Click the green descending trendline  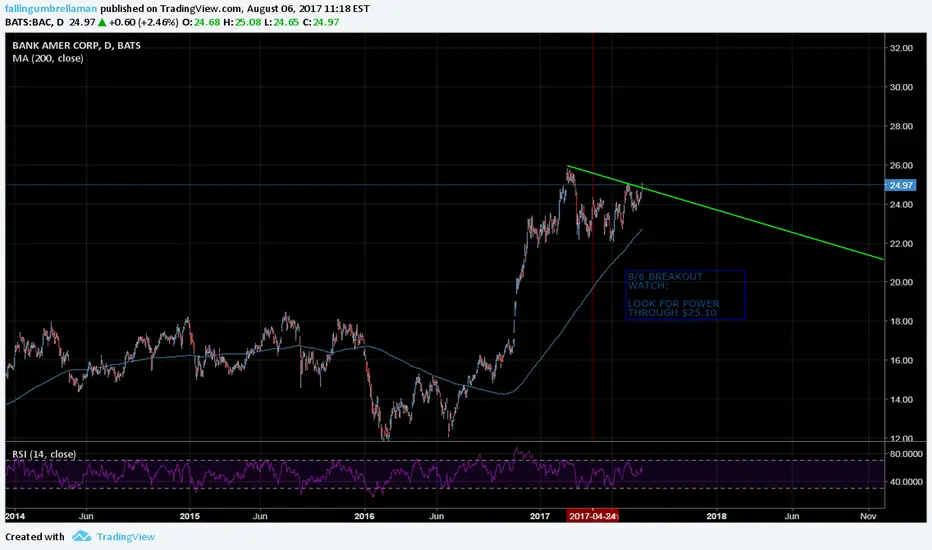coord(725,212)
